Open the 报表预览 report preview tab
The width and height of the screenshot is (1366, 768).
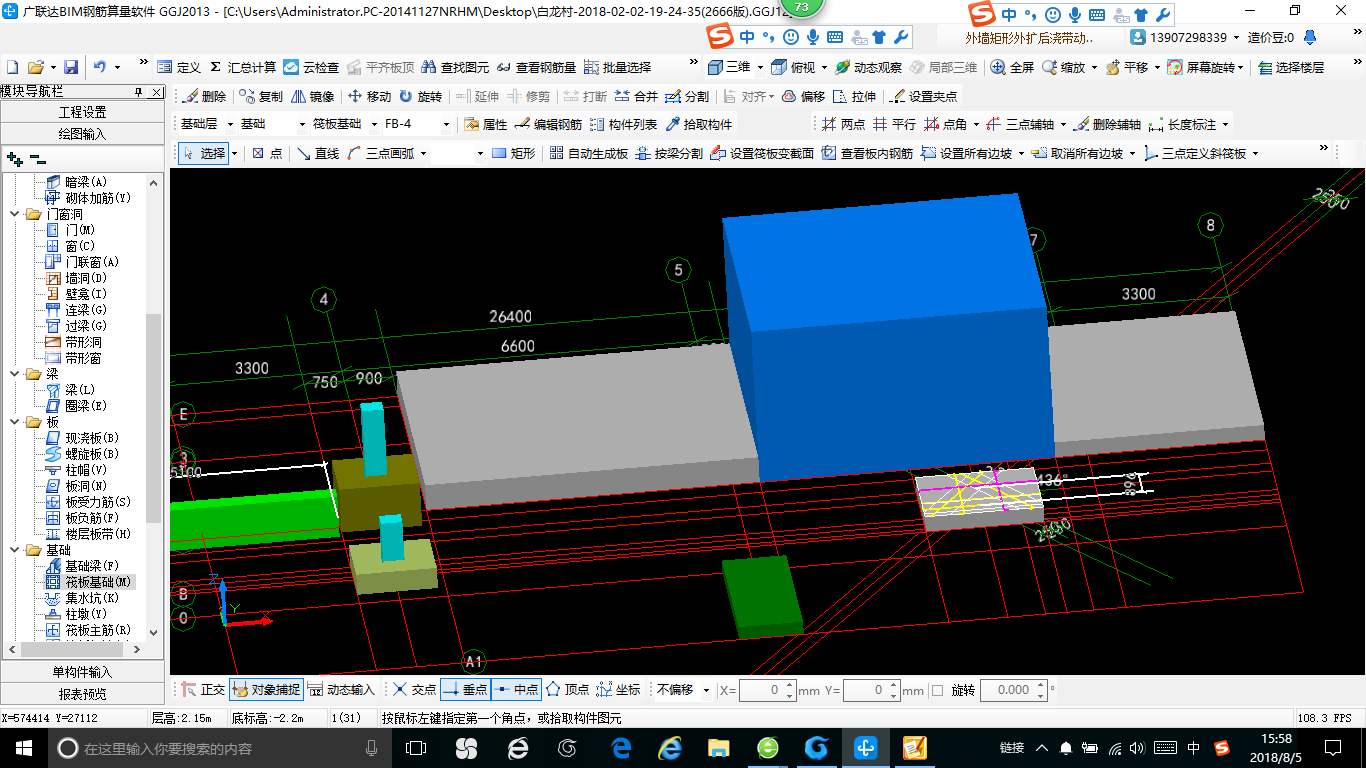(82, 694)
